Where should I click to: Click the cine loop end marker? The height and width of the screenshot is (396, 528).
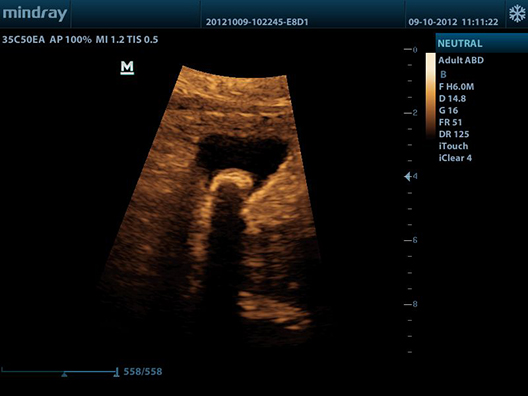[116, 372]
